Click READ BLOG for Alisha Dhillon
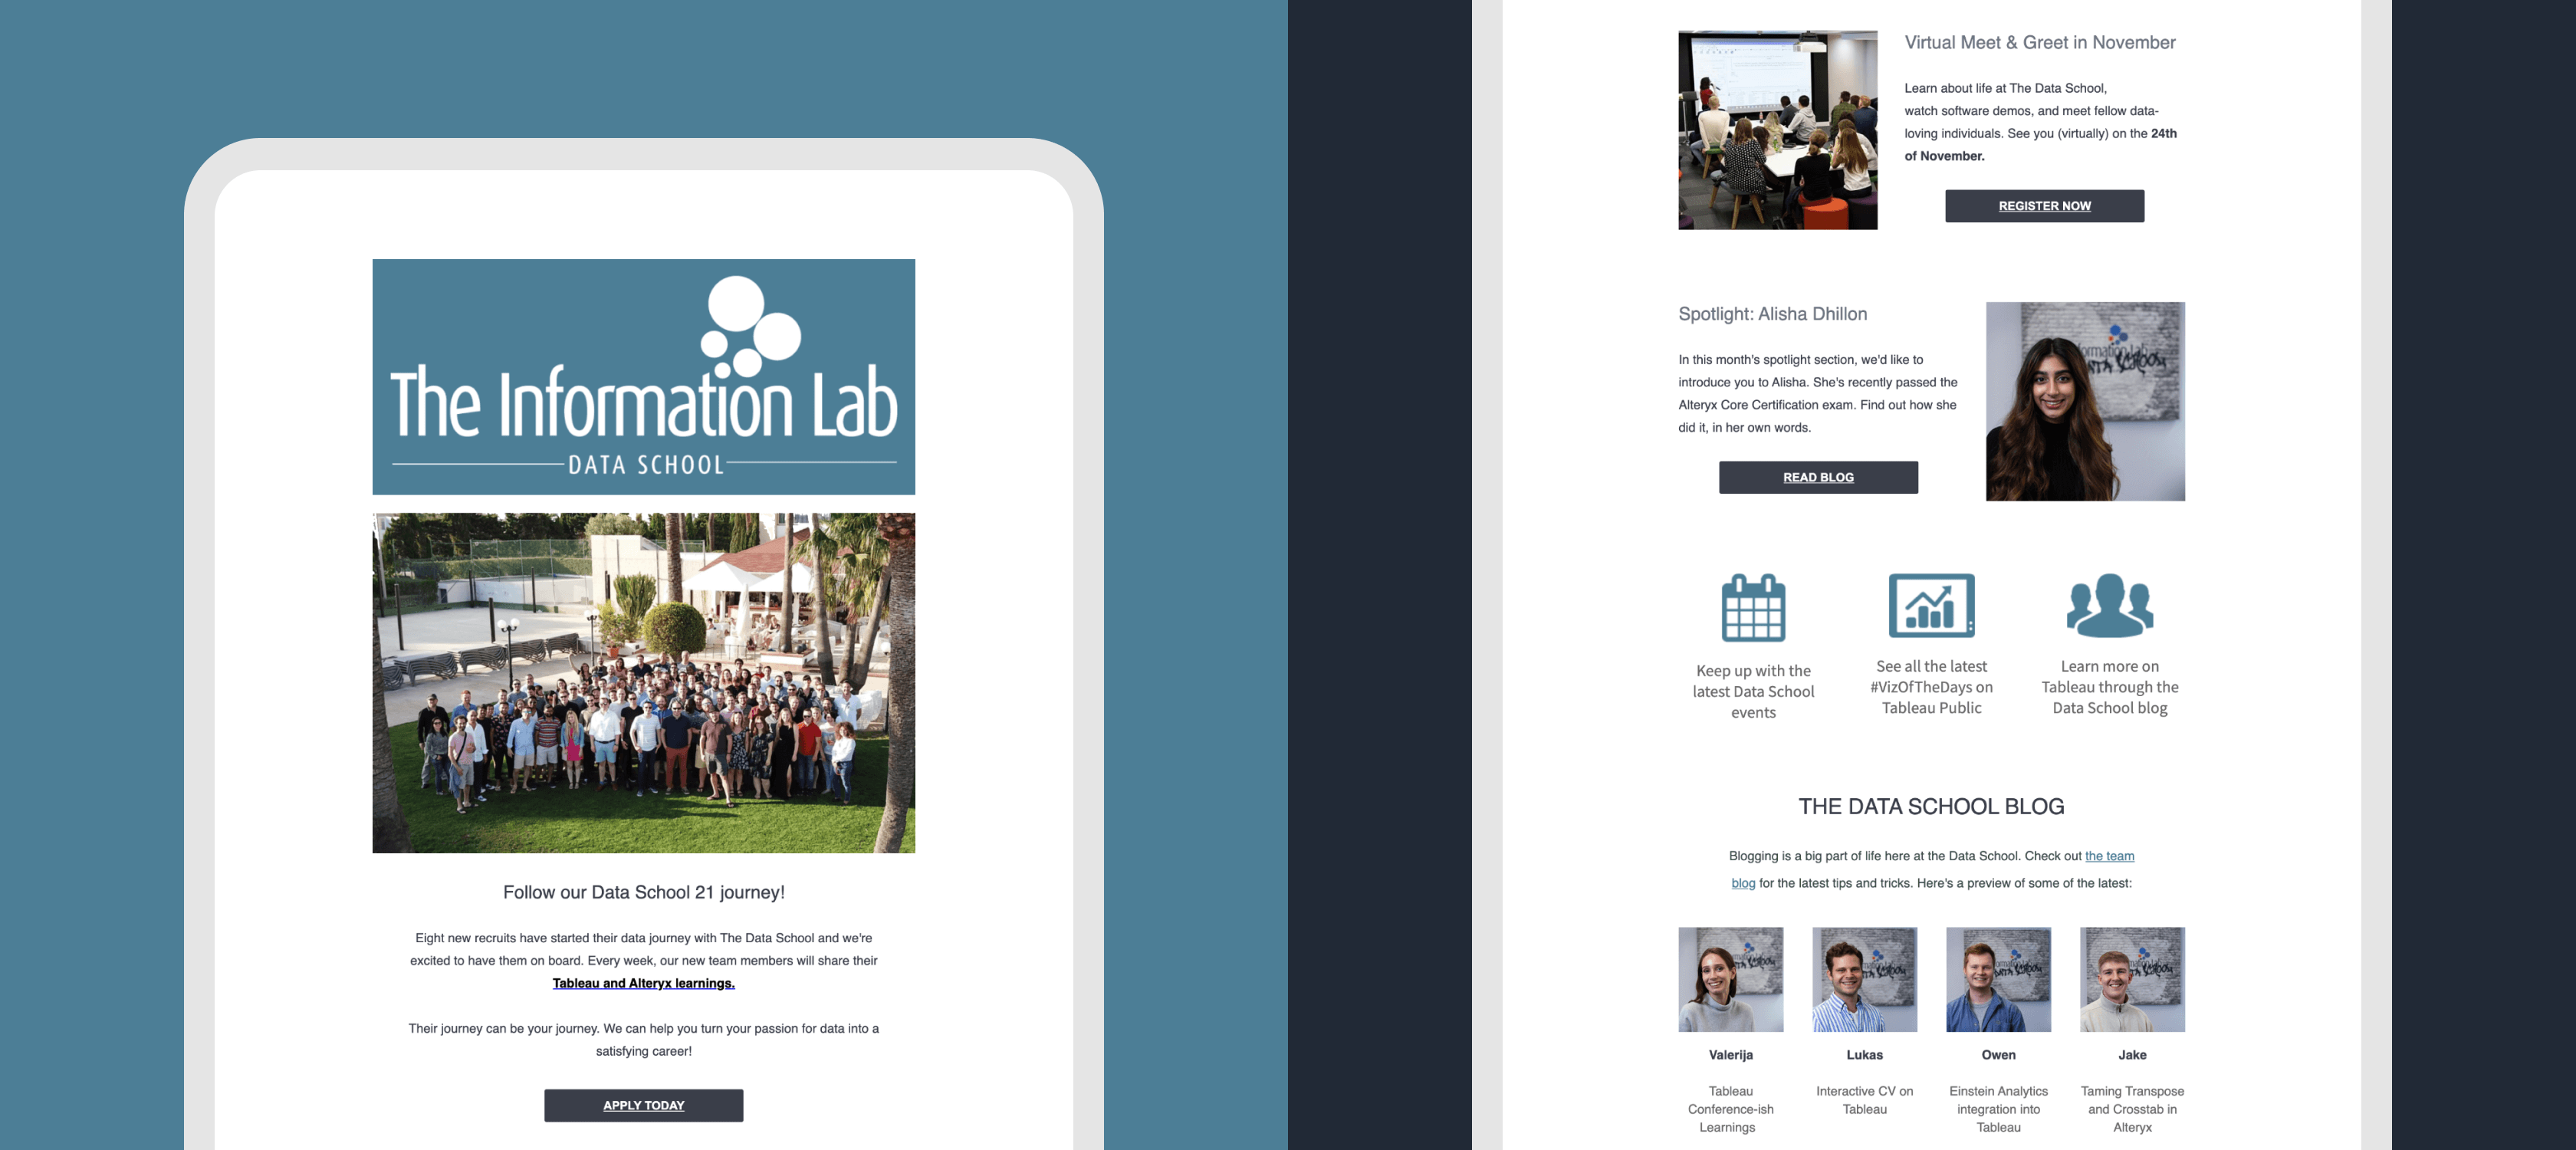 click(1819, 475)
